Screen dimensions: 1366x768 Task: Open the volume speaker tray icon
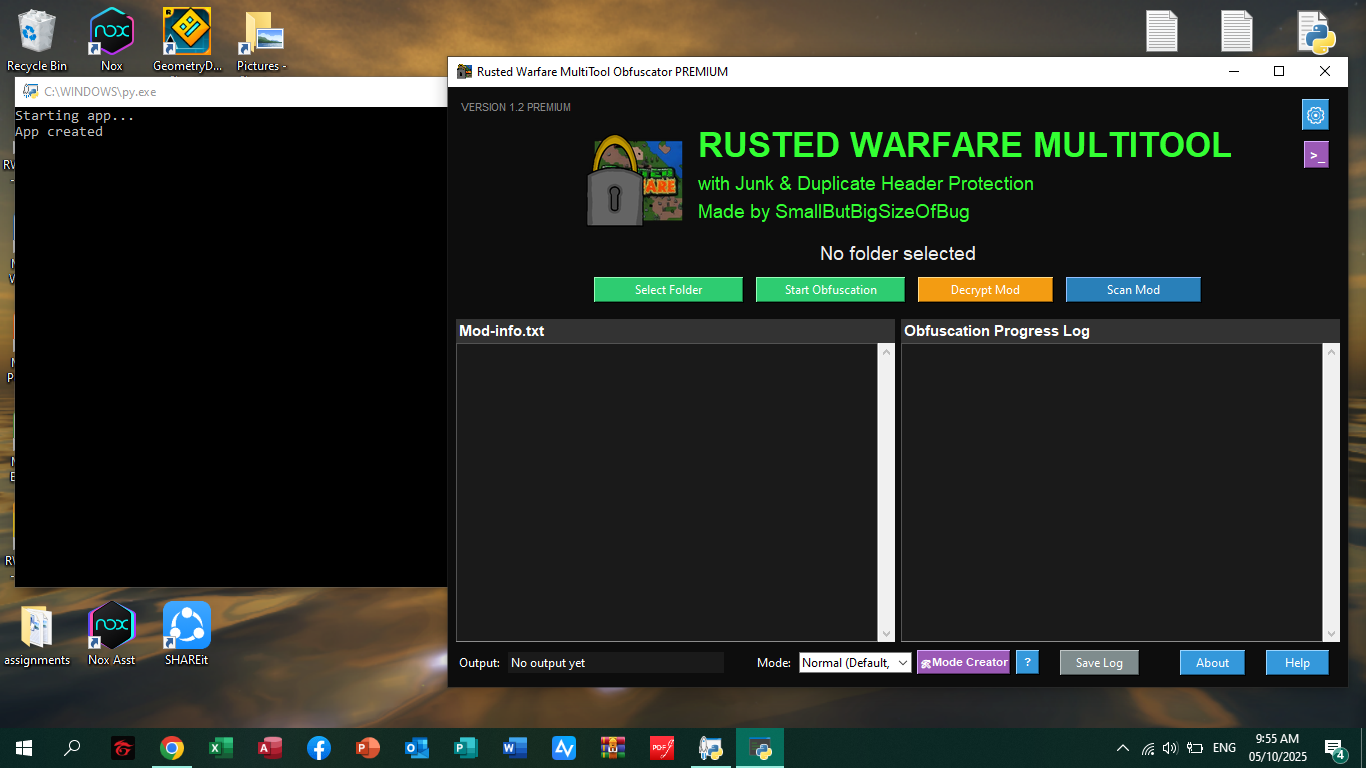[1171, 748]
